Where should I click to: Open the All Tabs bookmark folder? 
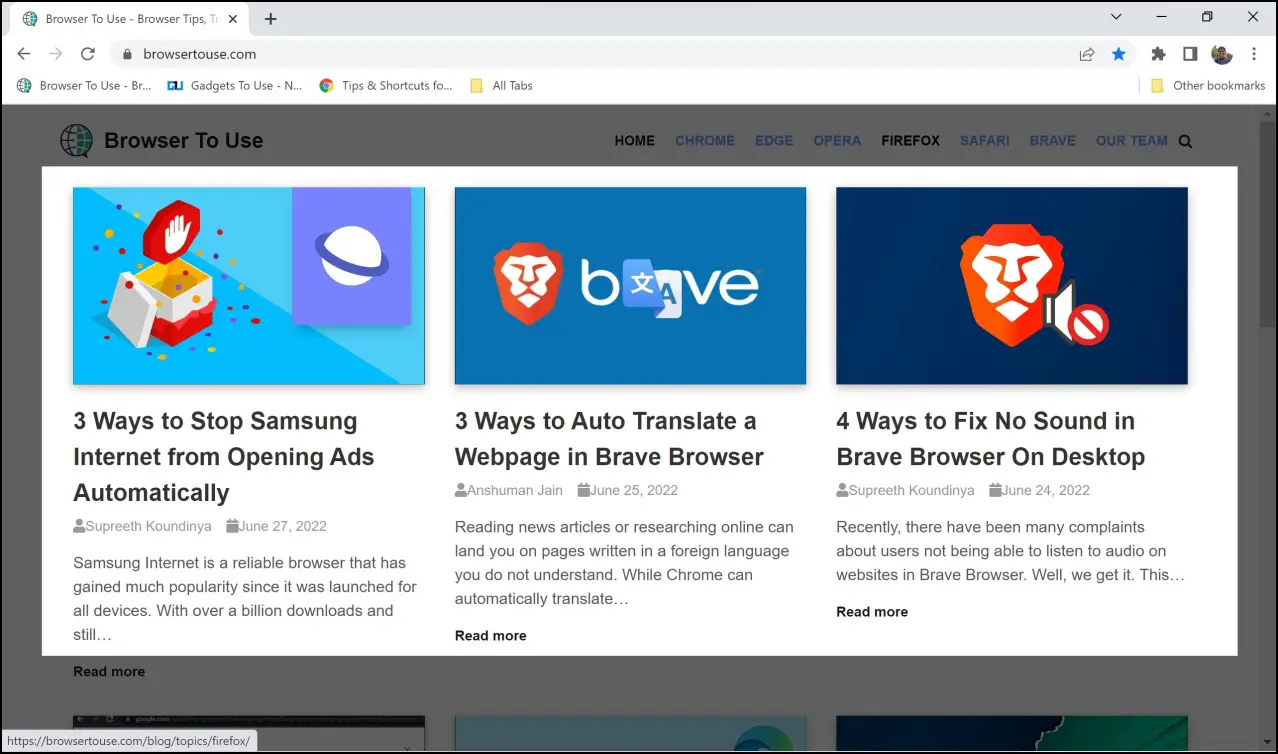(x=501, y=86)
